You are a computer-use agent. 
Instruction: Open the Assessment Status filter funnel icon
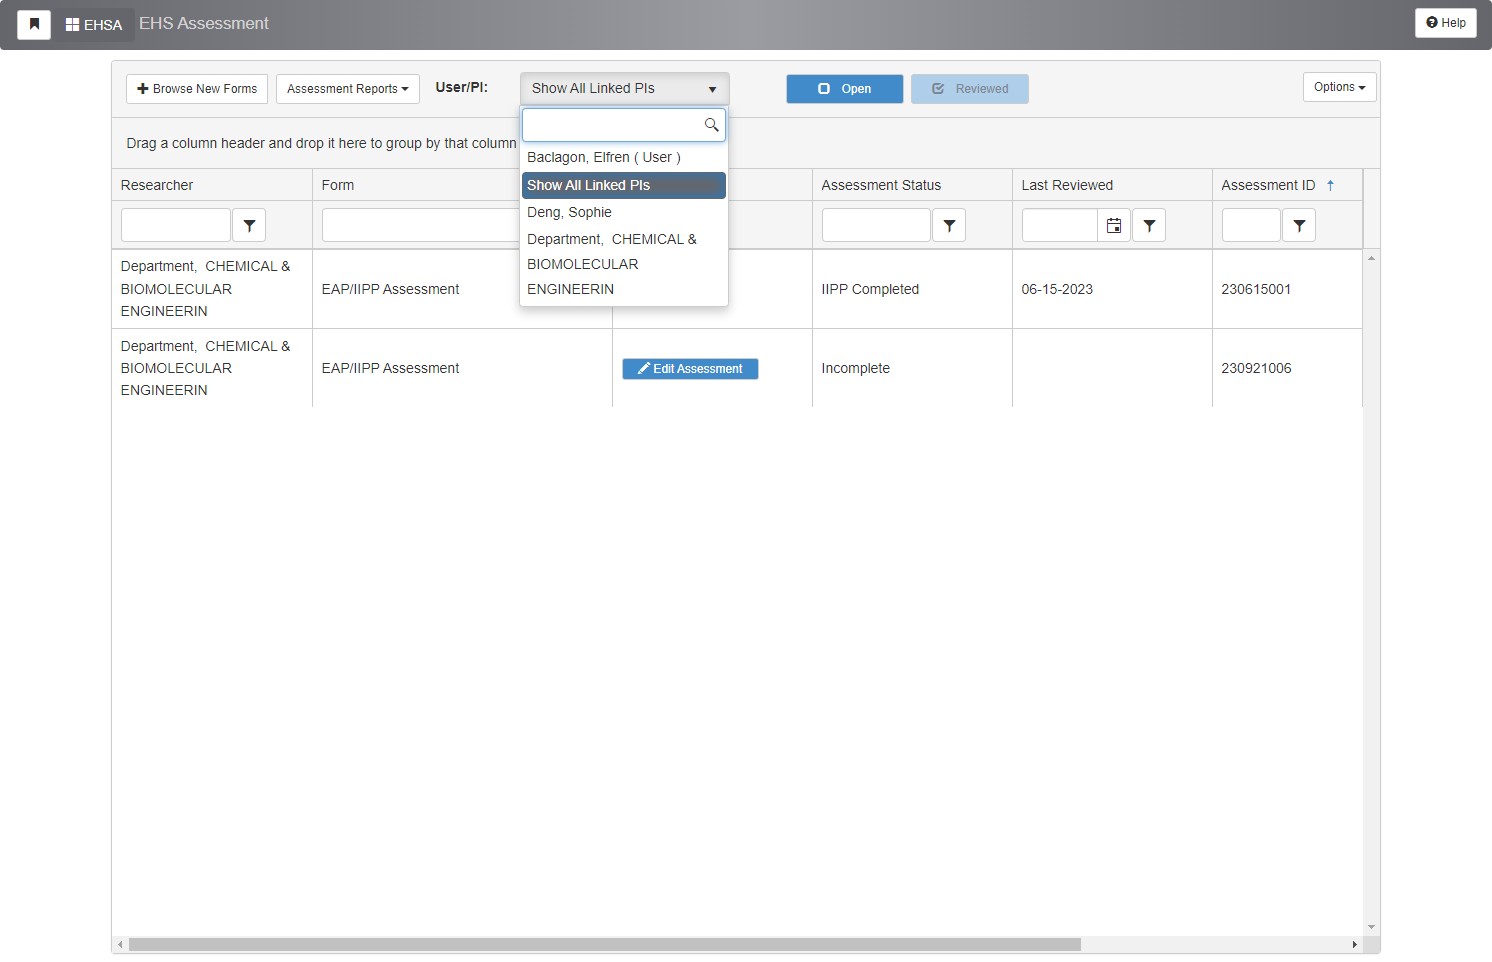pyautogui.click(x=949, y=225)
